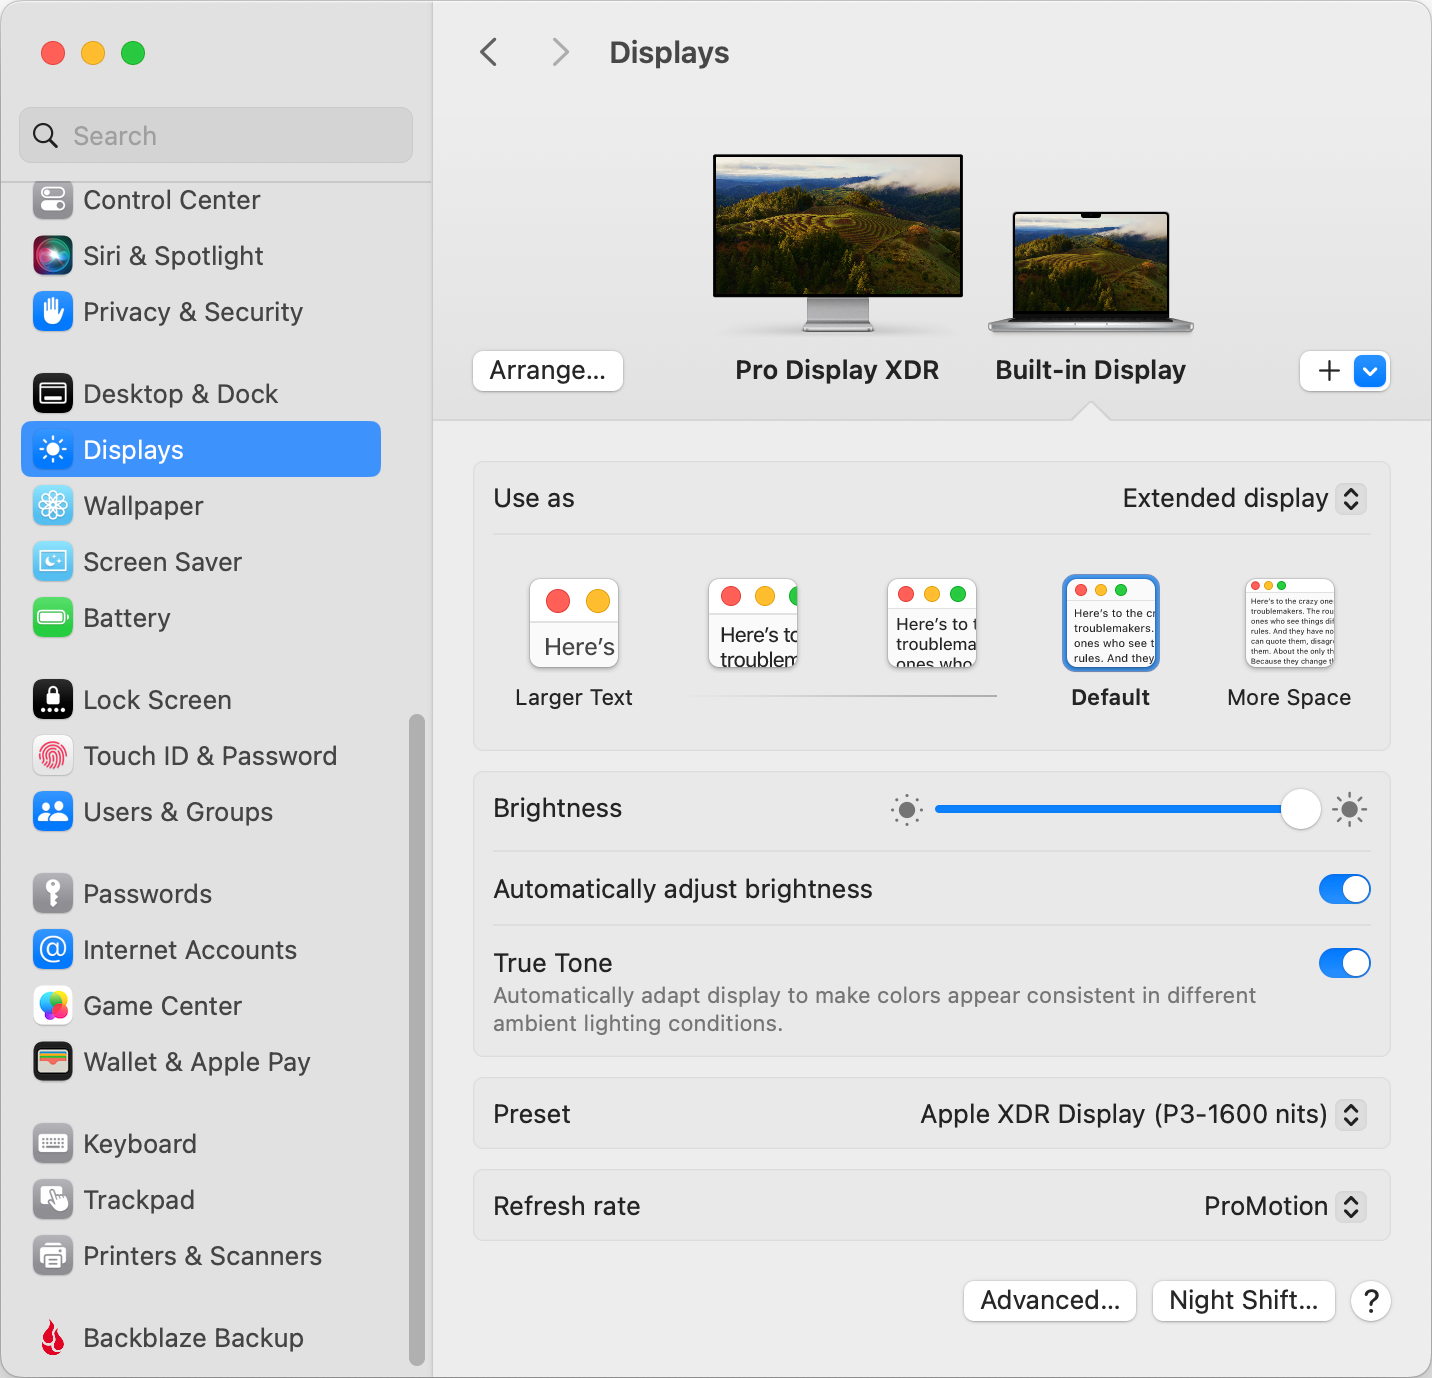Click the Search field in sidebar
The height and width of the screenshot is (1378, 1432).
pyautogui.click(x=216, y=136)
